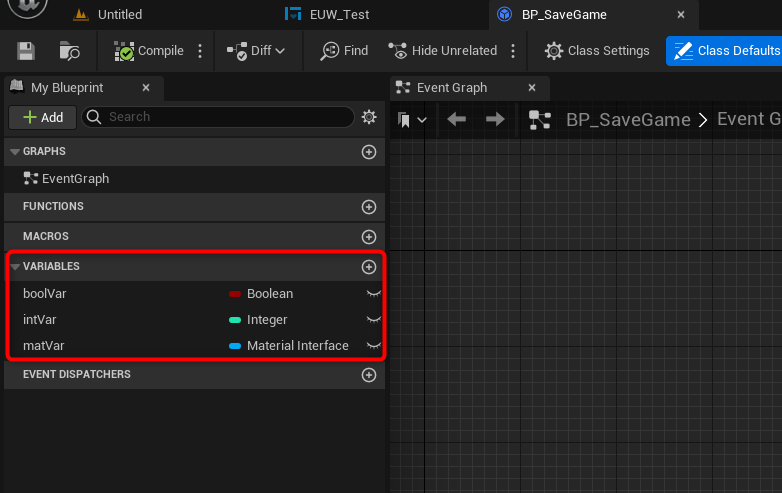The image size is (782, 493).
Task: Open Class Settings
Action: coord(597,51)
